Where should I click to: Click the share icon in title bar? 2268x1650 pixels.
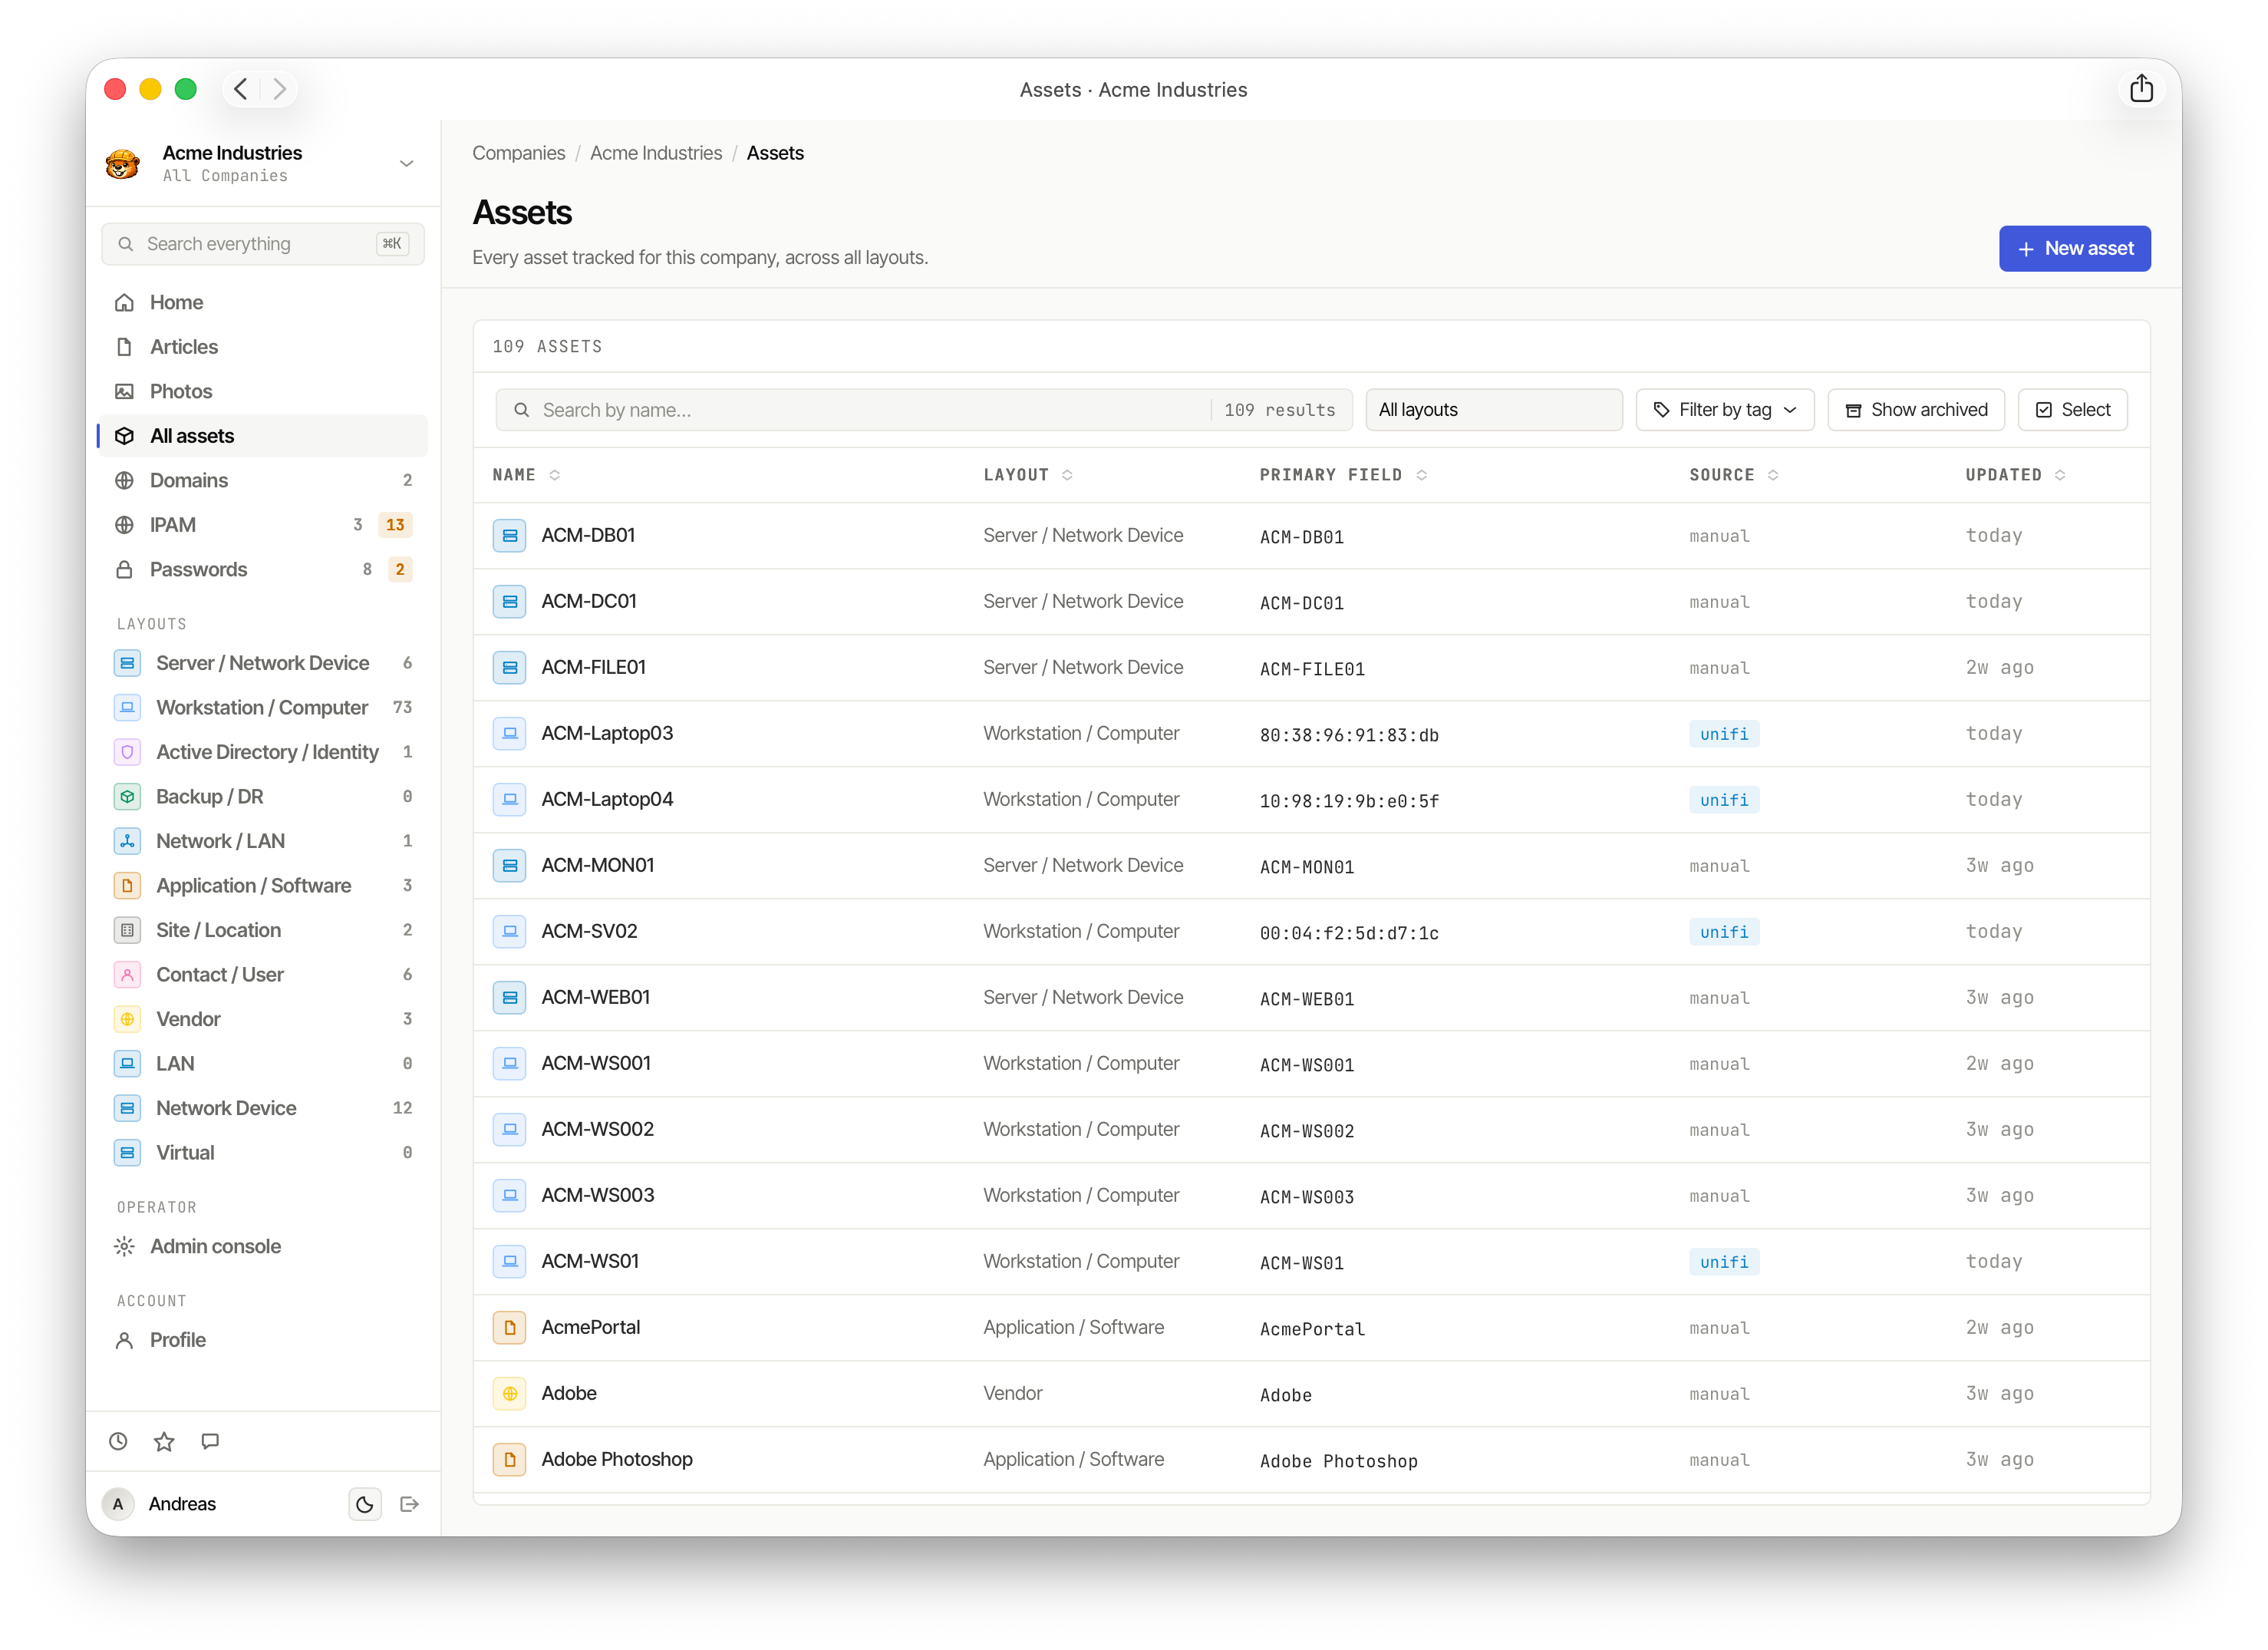pos(2140,89)
